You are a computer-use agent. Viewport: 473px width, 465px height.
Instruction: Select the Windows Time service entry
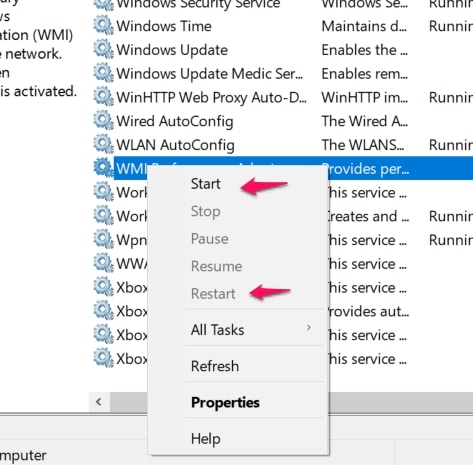pyautogui.click(x=283, y=26)
